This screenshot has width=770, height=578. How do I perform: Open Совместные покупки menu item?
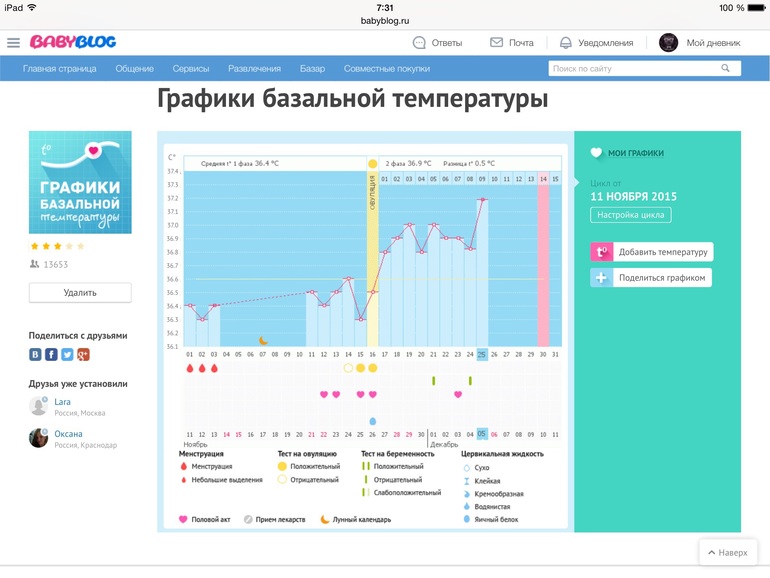coord(386,69)
